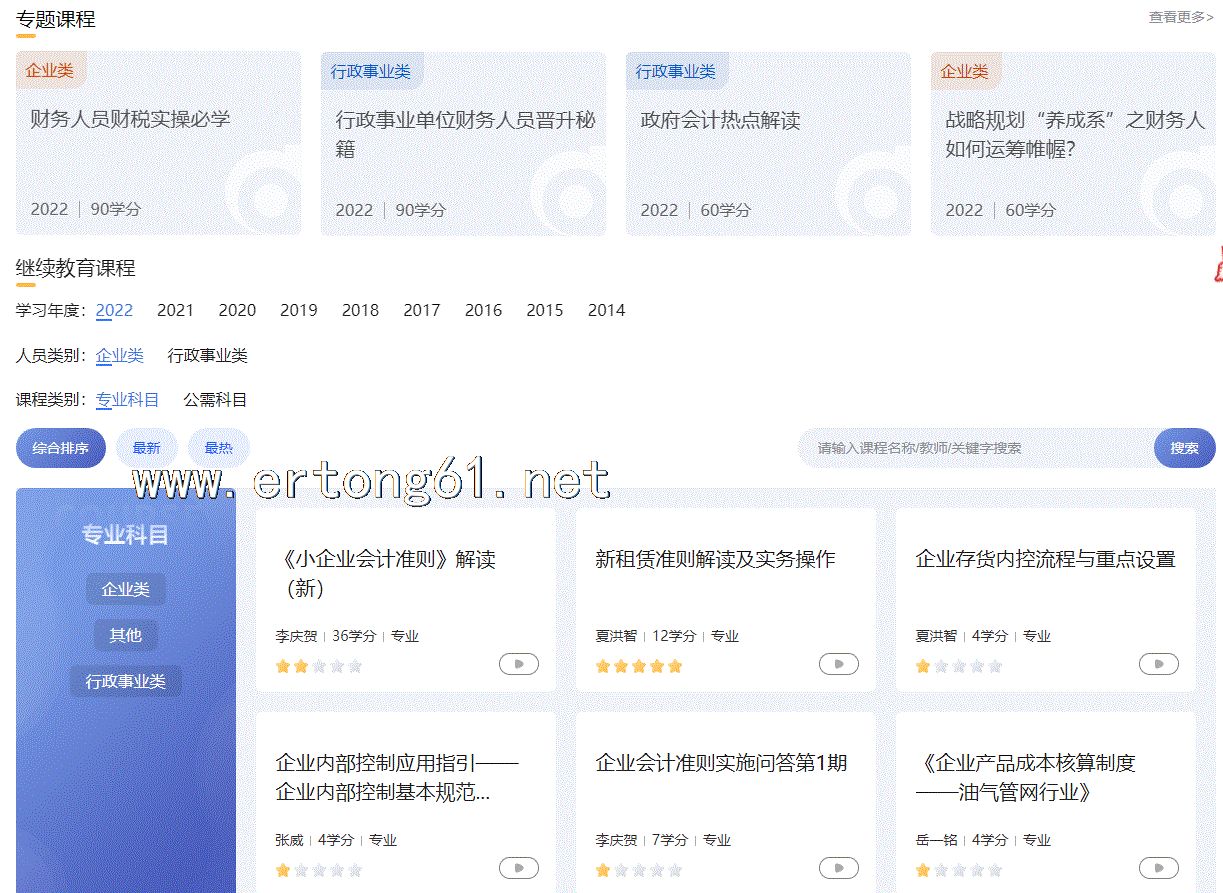
Task: Click play icon on 企业会计准则实施问答第1期 card
Action: point(838,868)
